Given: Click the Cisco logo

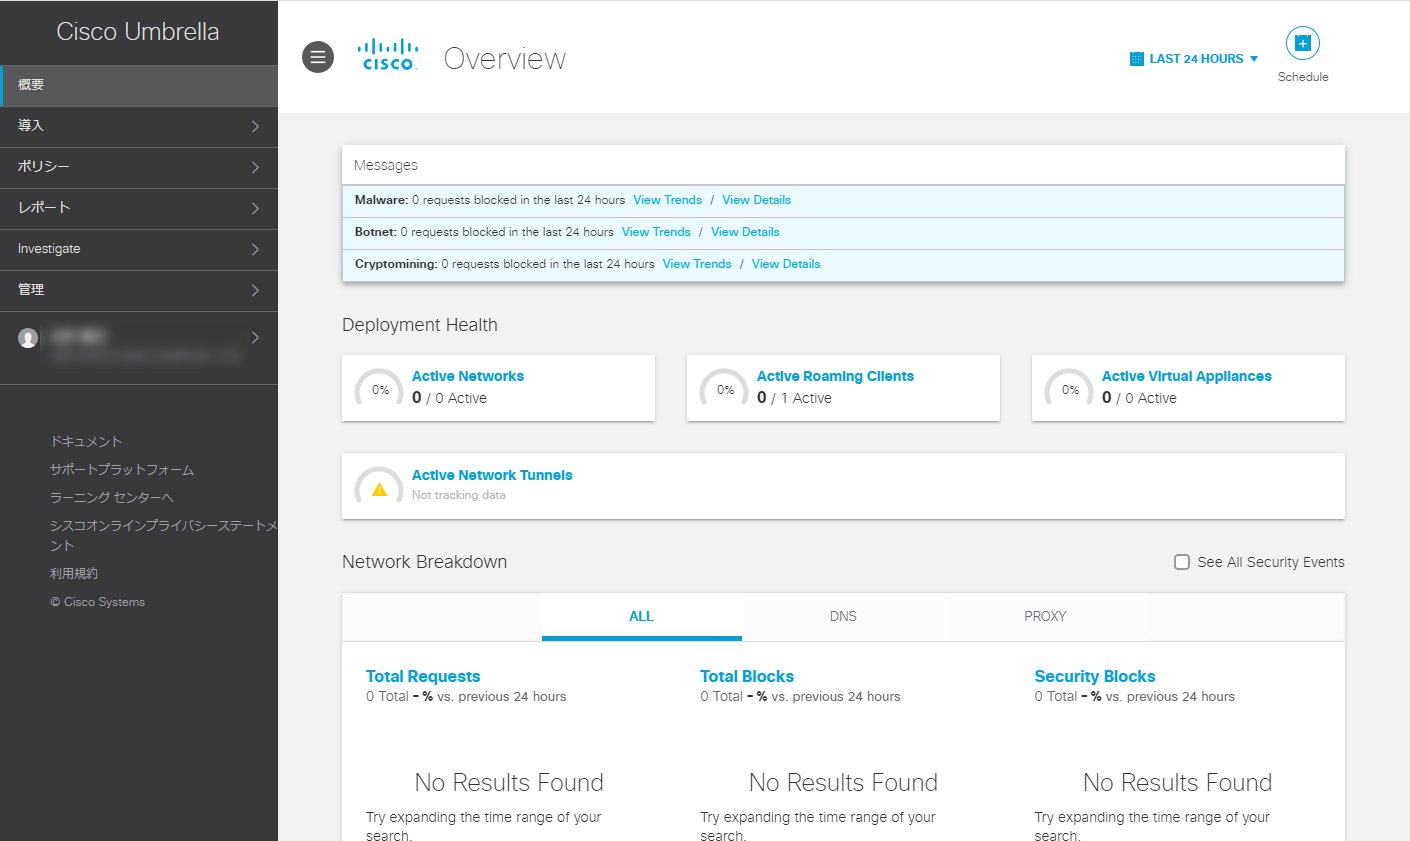Looking at the screenshot, I should pos(389,55).
